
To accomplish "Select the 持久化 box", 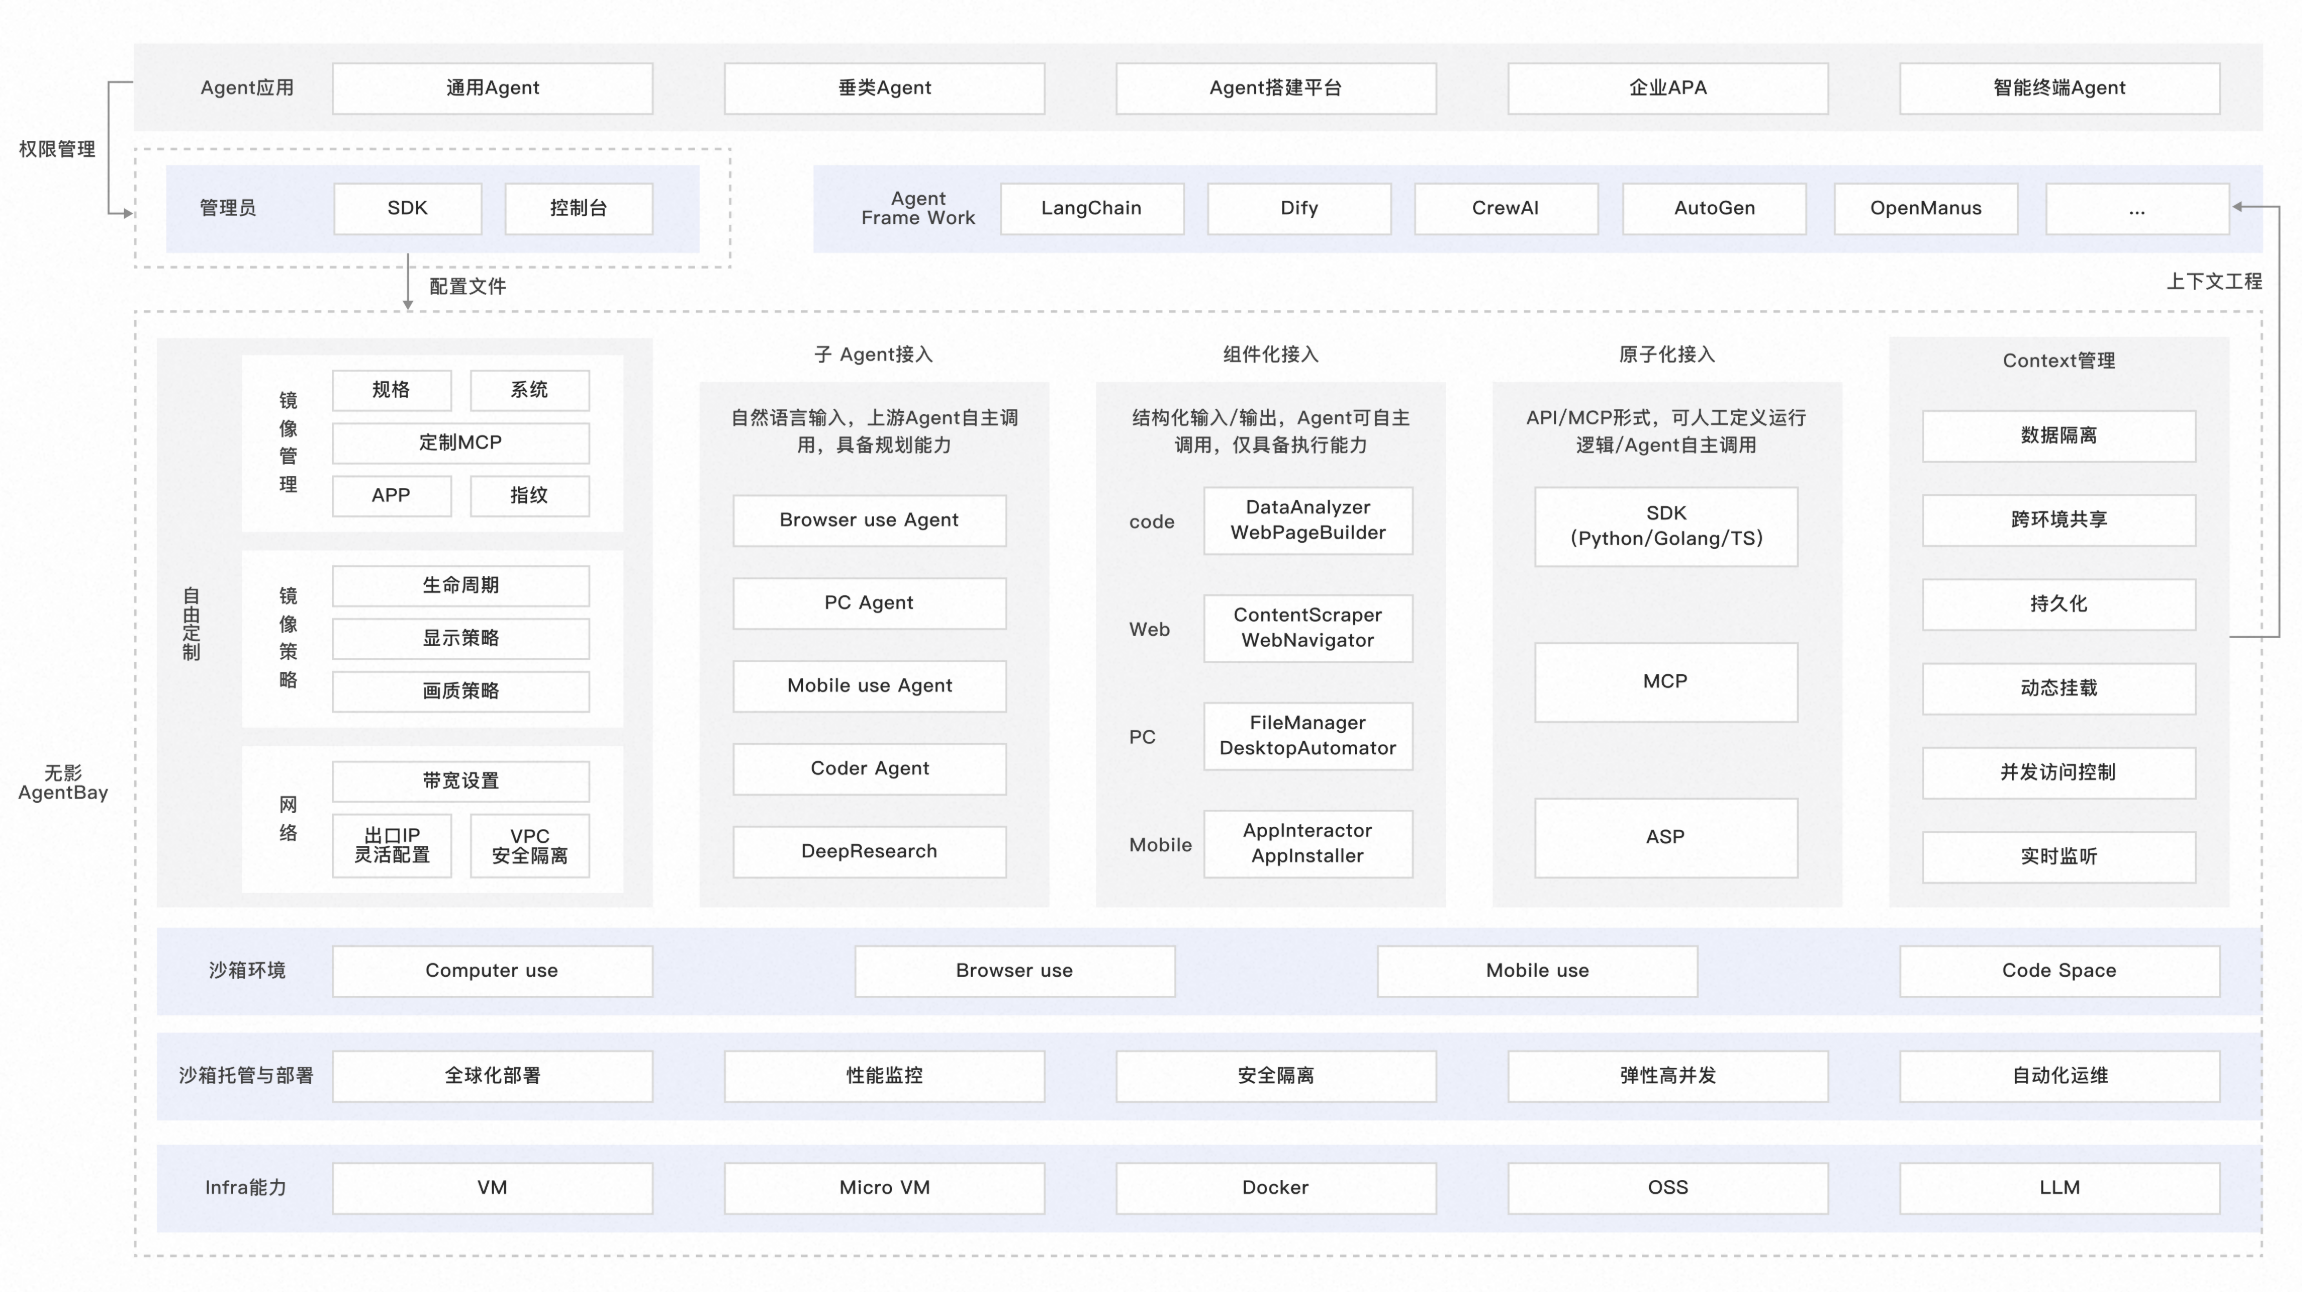I will point(2058,604).
